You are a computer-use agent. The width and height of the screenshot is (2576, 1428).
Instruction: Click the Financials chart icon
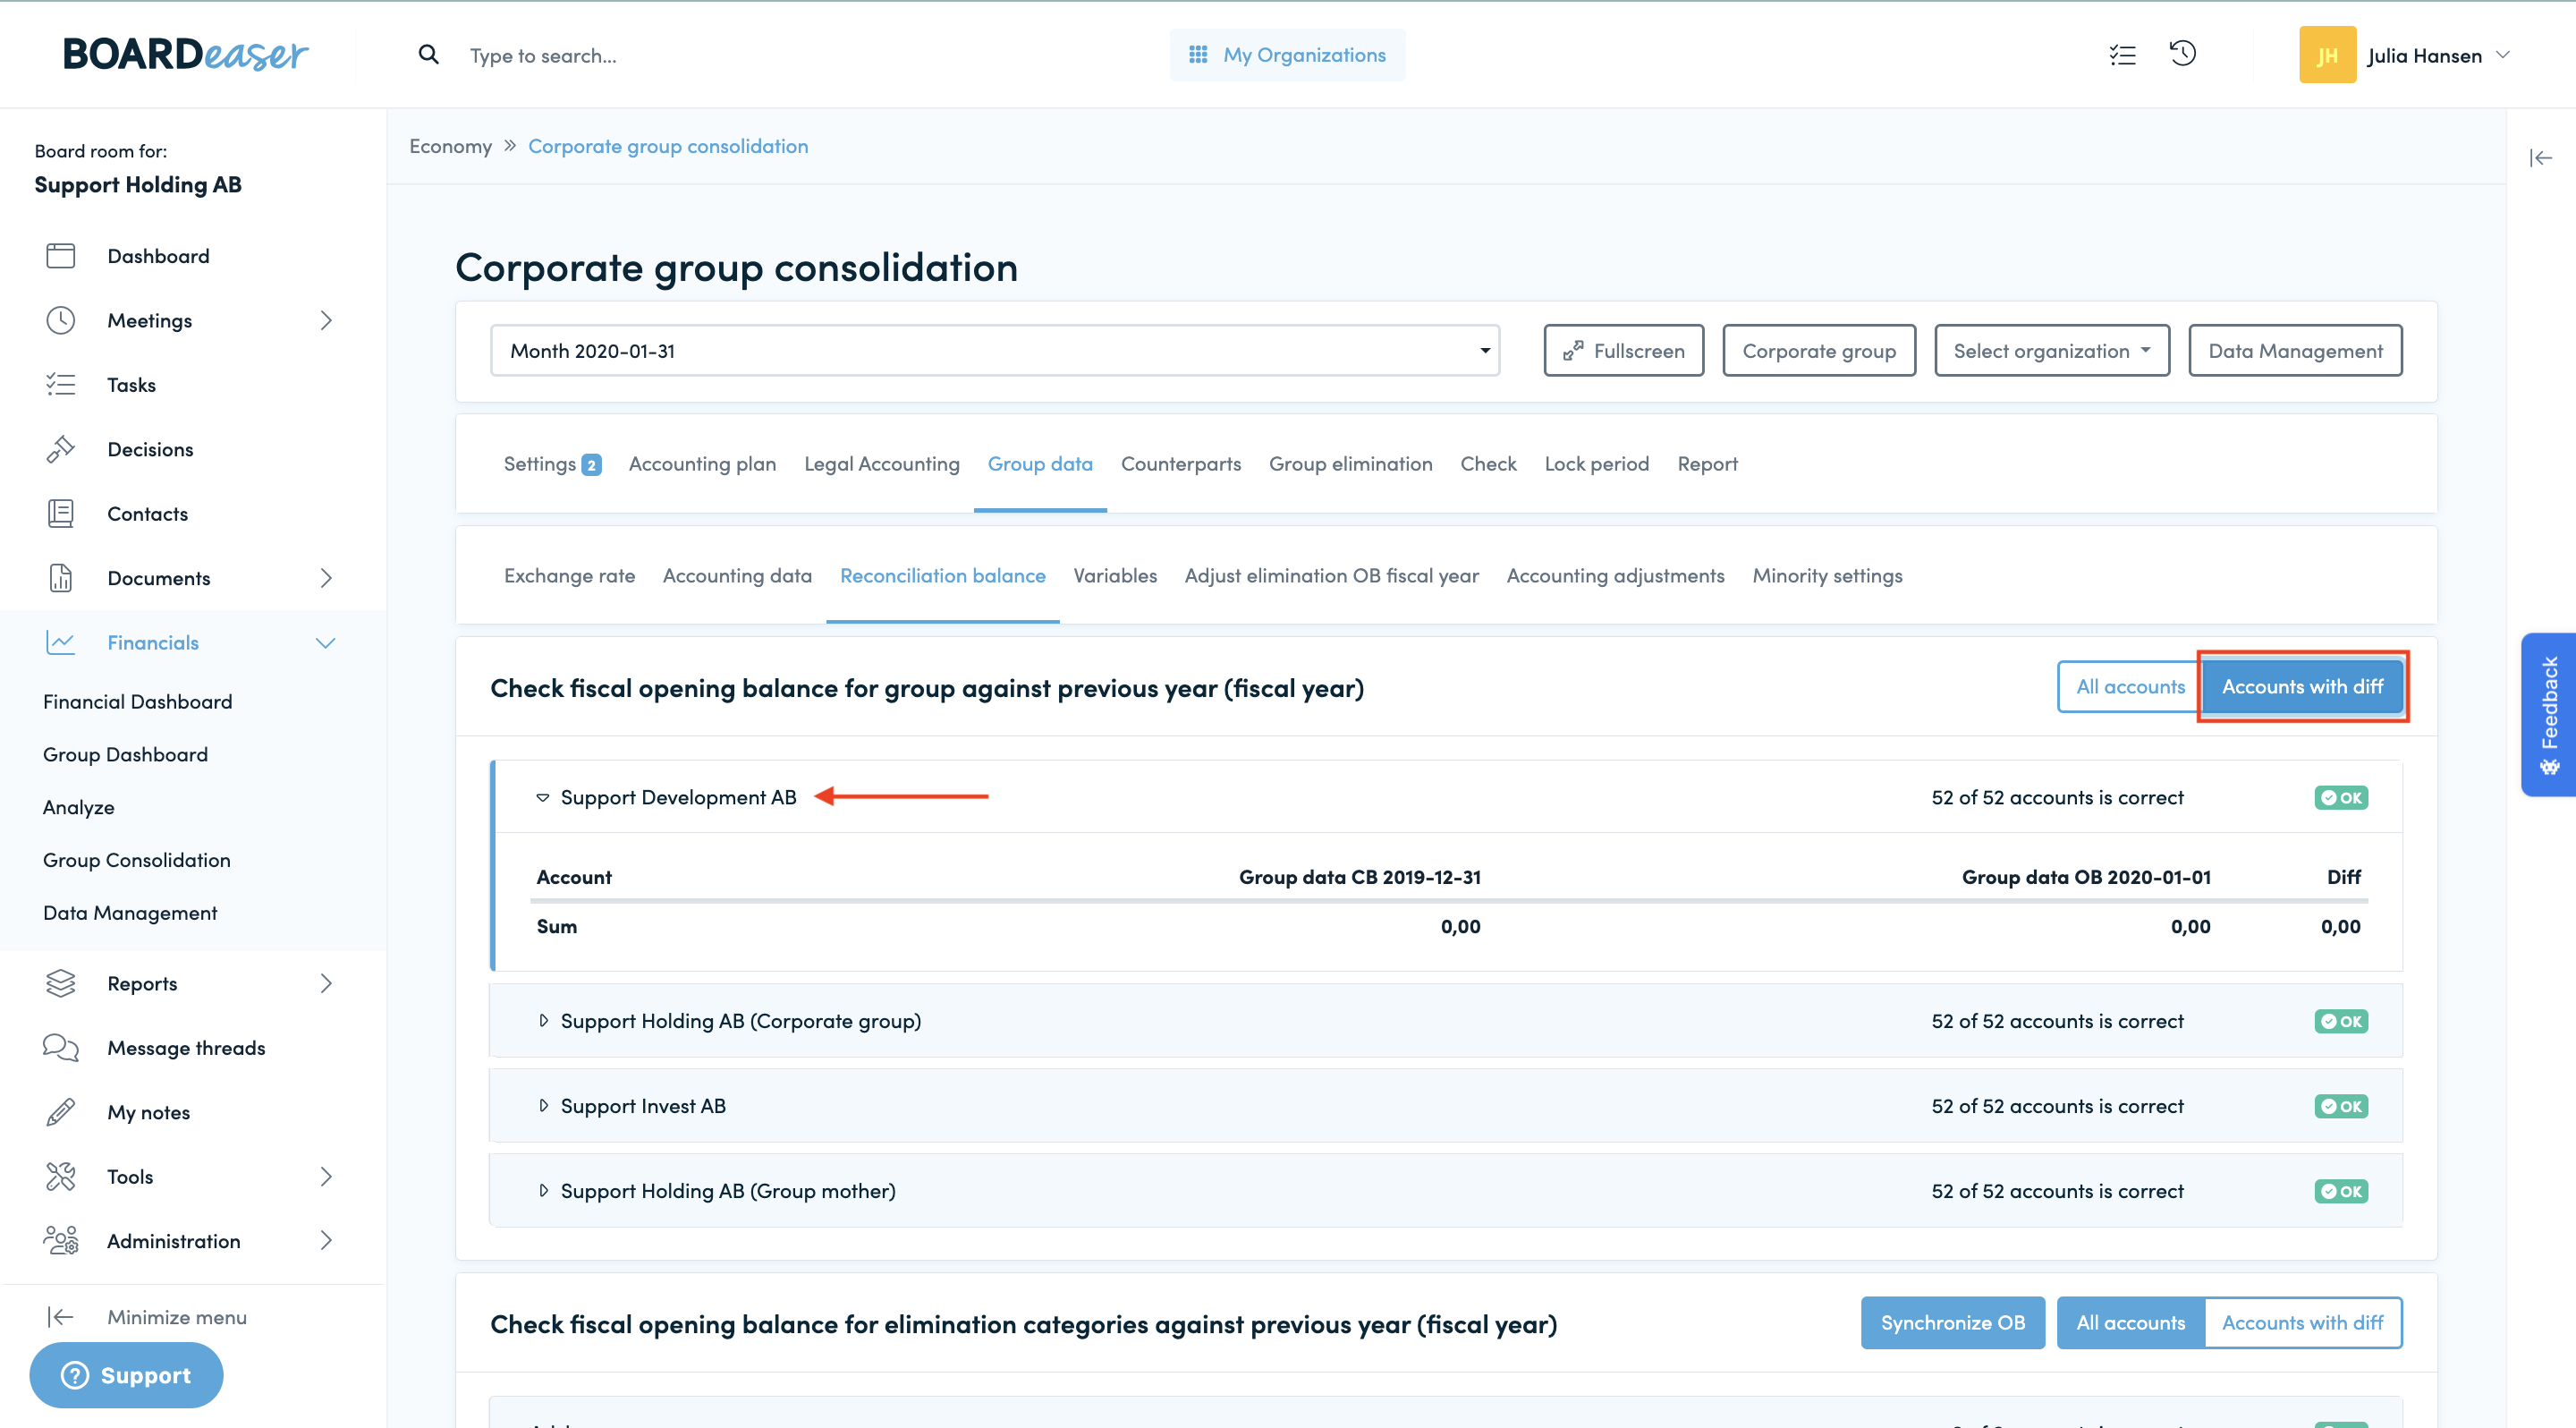coord(61,643)
